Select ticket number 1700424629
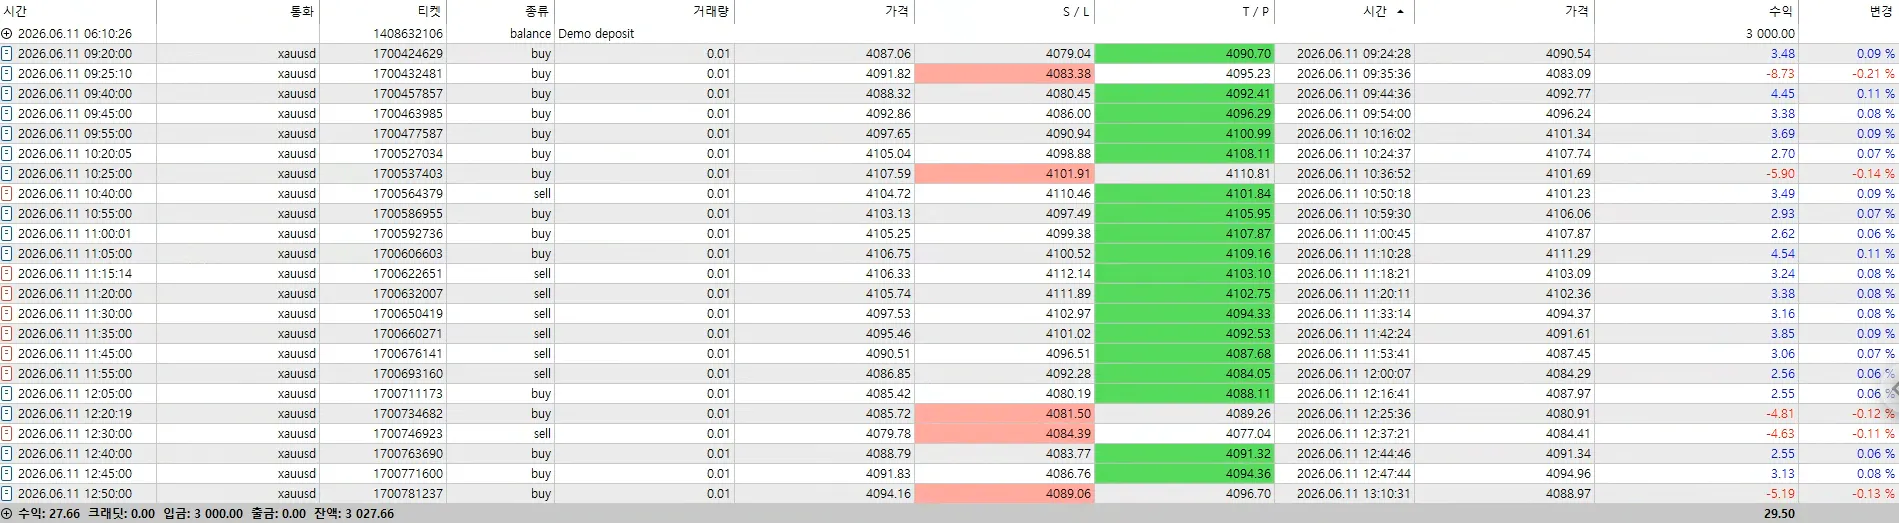 [408, 53]
